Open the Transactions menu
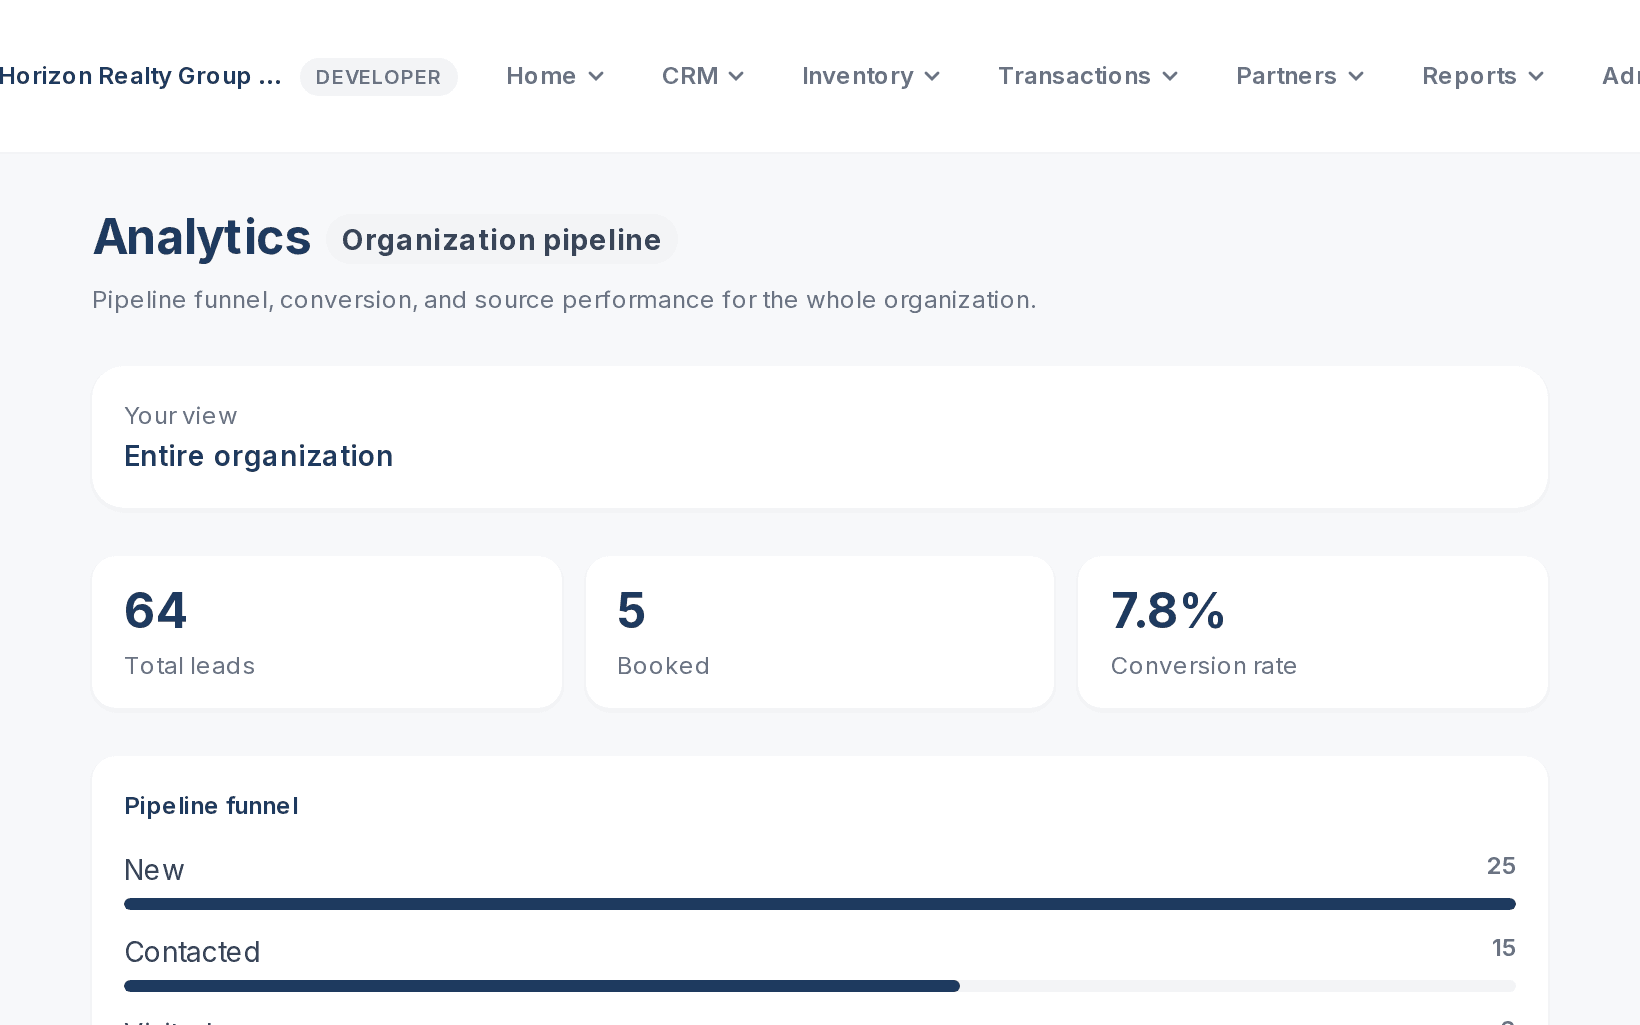Image resolution: width=1640 pixels, height=1025 pixels. coord(1088,76)
